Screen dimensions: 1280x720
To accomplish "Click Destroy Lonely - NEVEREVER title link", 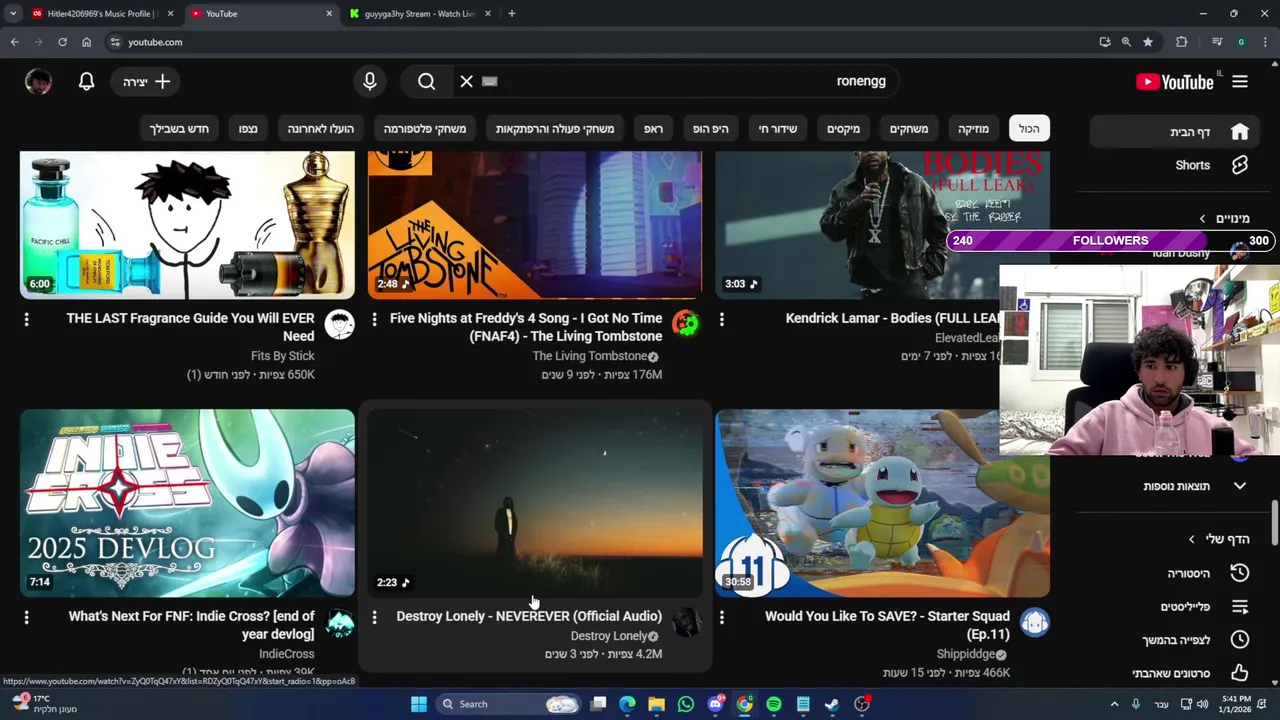I will pos(529,616).
